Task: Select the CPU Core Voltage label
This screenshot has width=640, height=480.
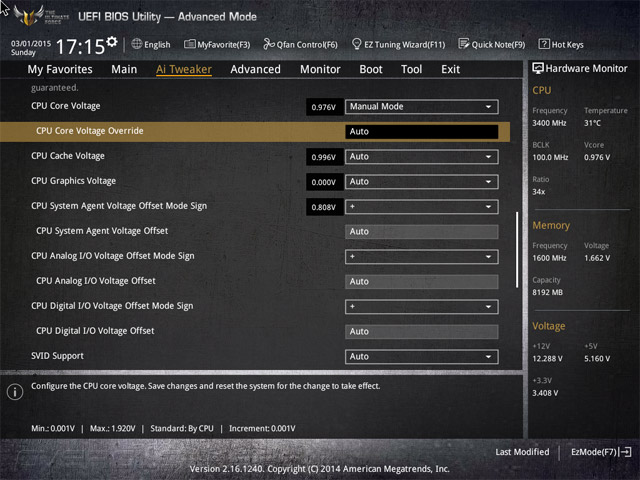Action: [x=66, y=106]
